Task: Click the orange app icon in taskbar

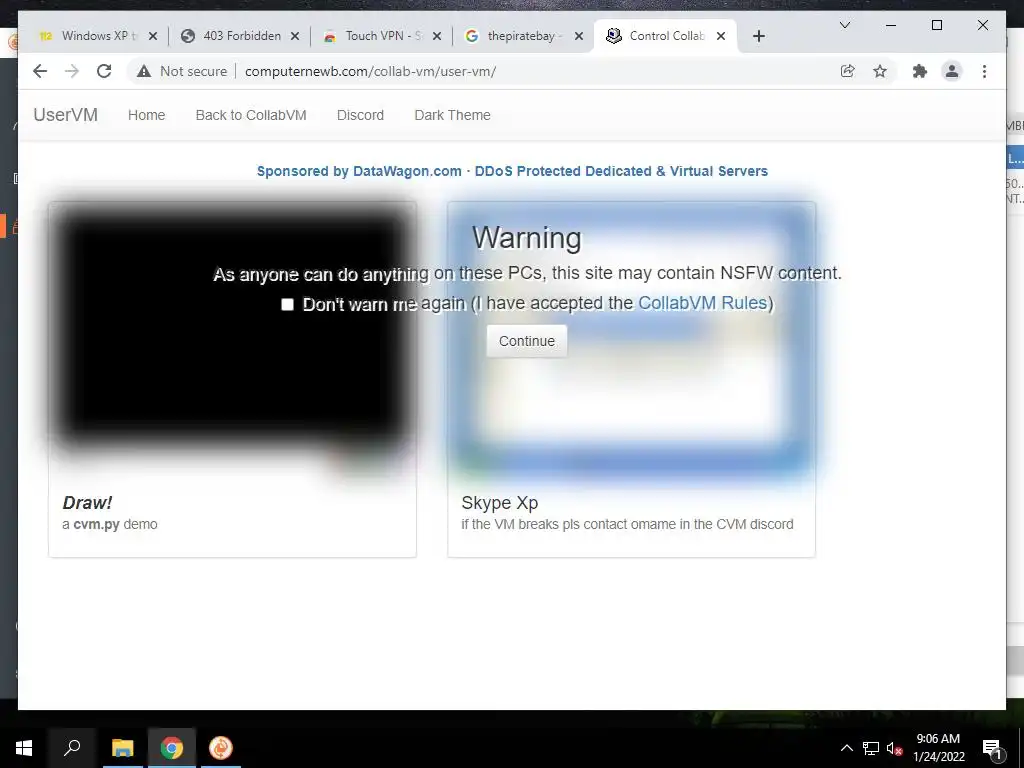Action: click(221, 748)
